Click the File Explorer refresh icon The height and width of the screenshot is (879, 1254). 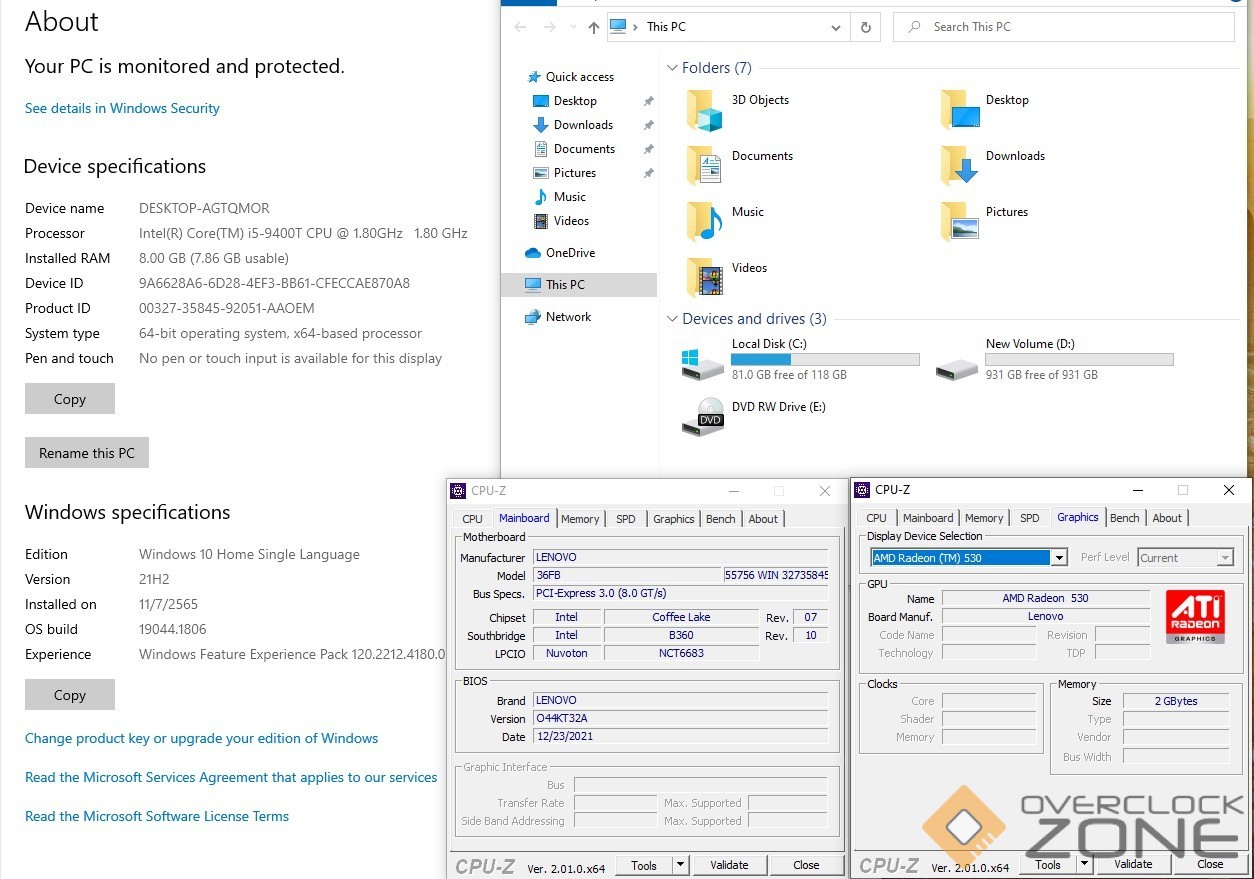(x=865, y=27)
